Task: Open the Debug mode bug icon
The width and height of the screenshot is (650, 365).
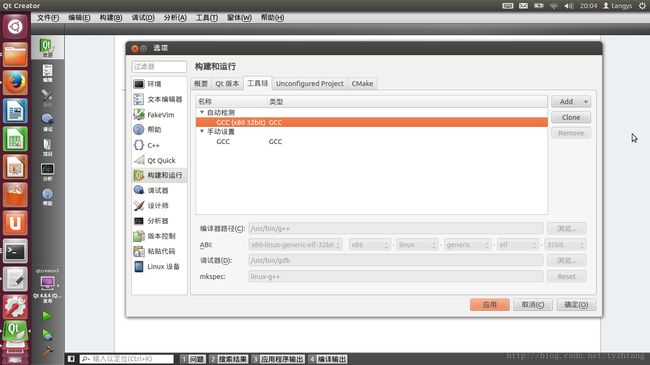Action: tap(47, 122)
